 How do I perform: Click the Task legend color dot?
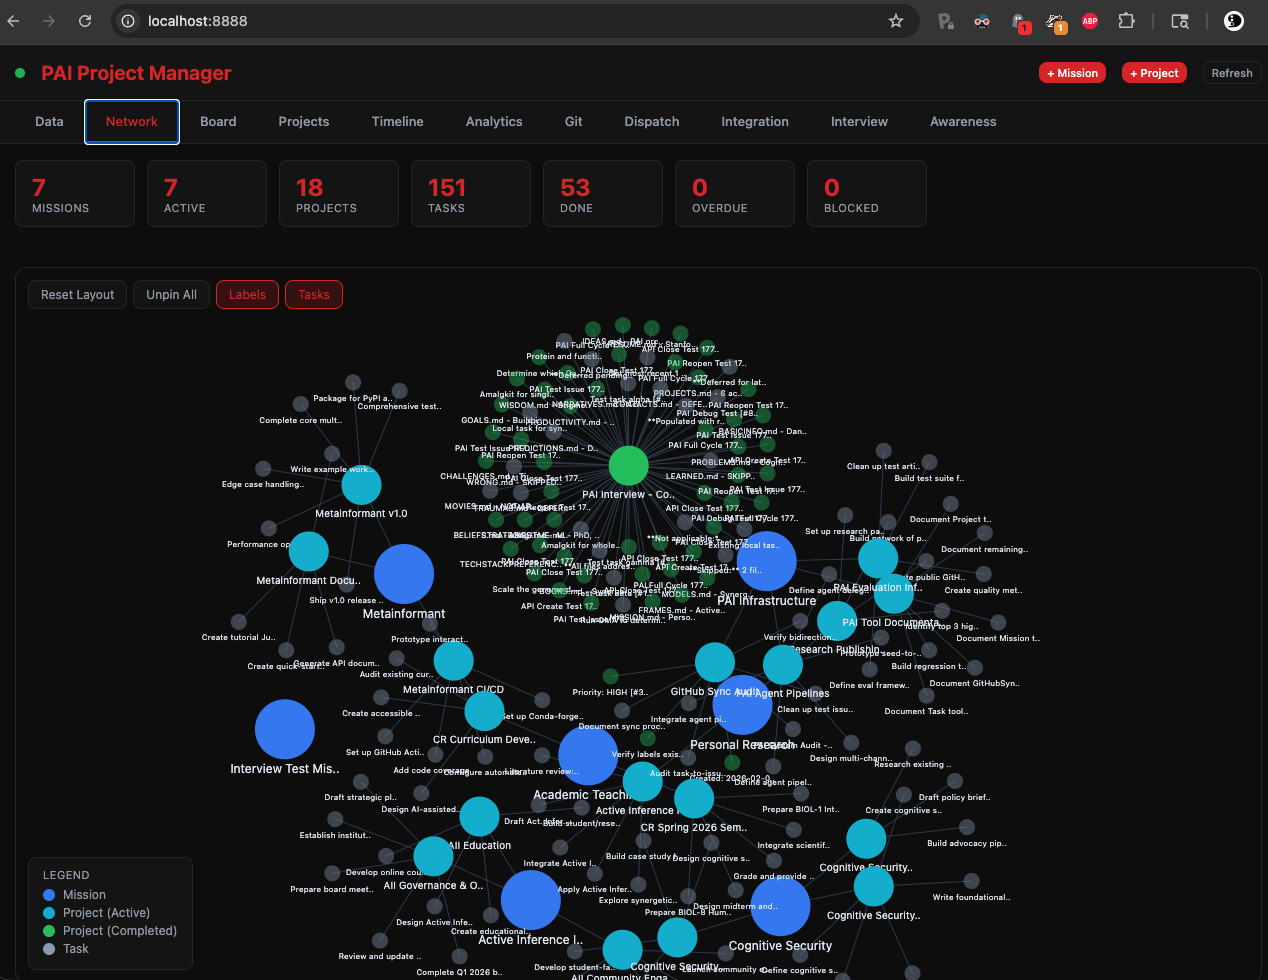49,949
